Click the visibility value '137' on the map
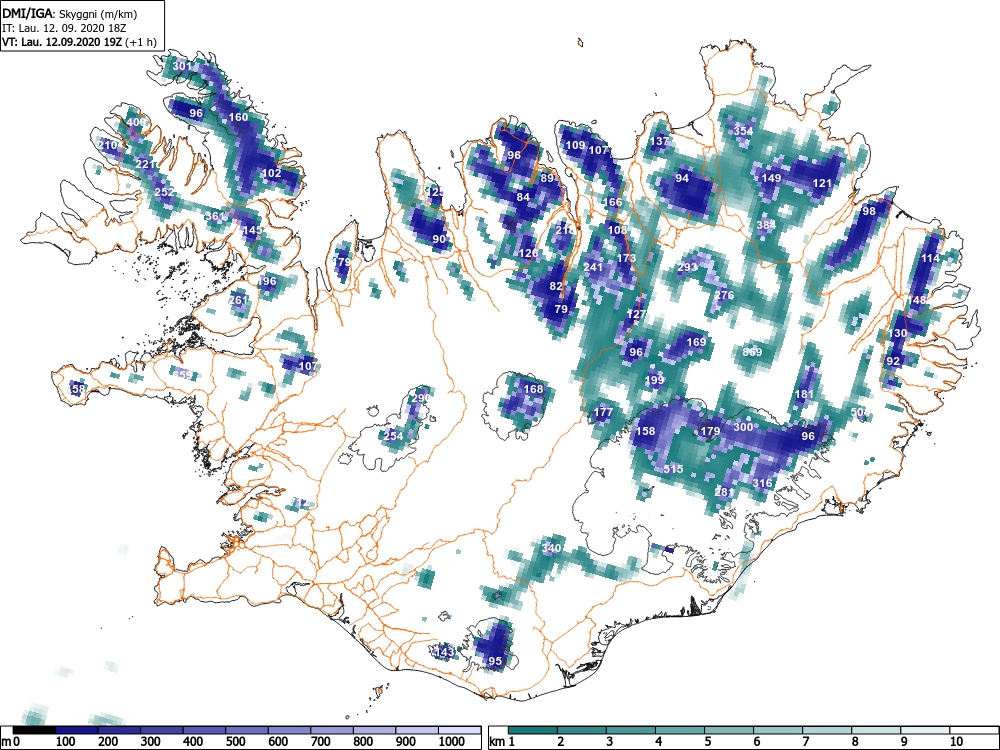1000x750 pixels. (659, 142)
